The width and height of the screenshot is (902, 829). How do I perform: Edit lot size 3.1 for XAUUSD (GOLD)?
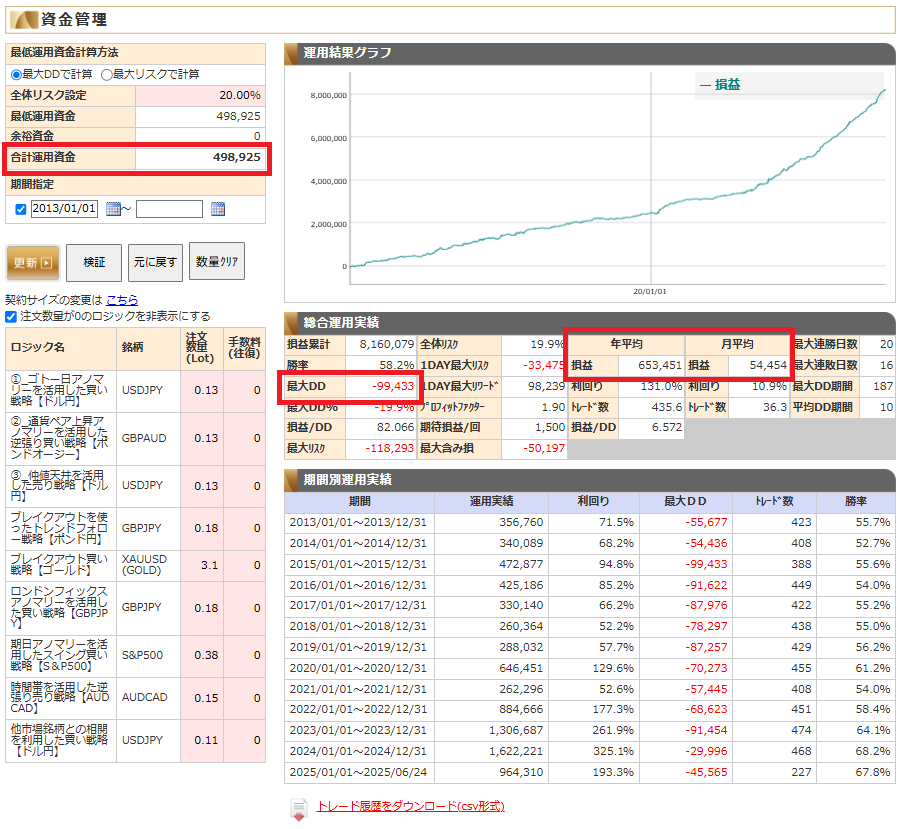point(202,566)
